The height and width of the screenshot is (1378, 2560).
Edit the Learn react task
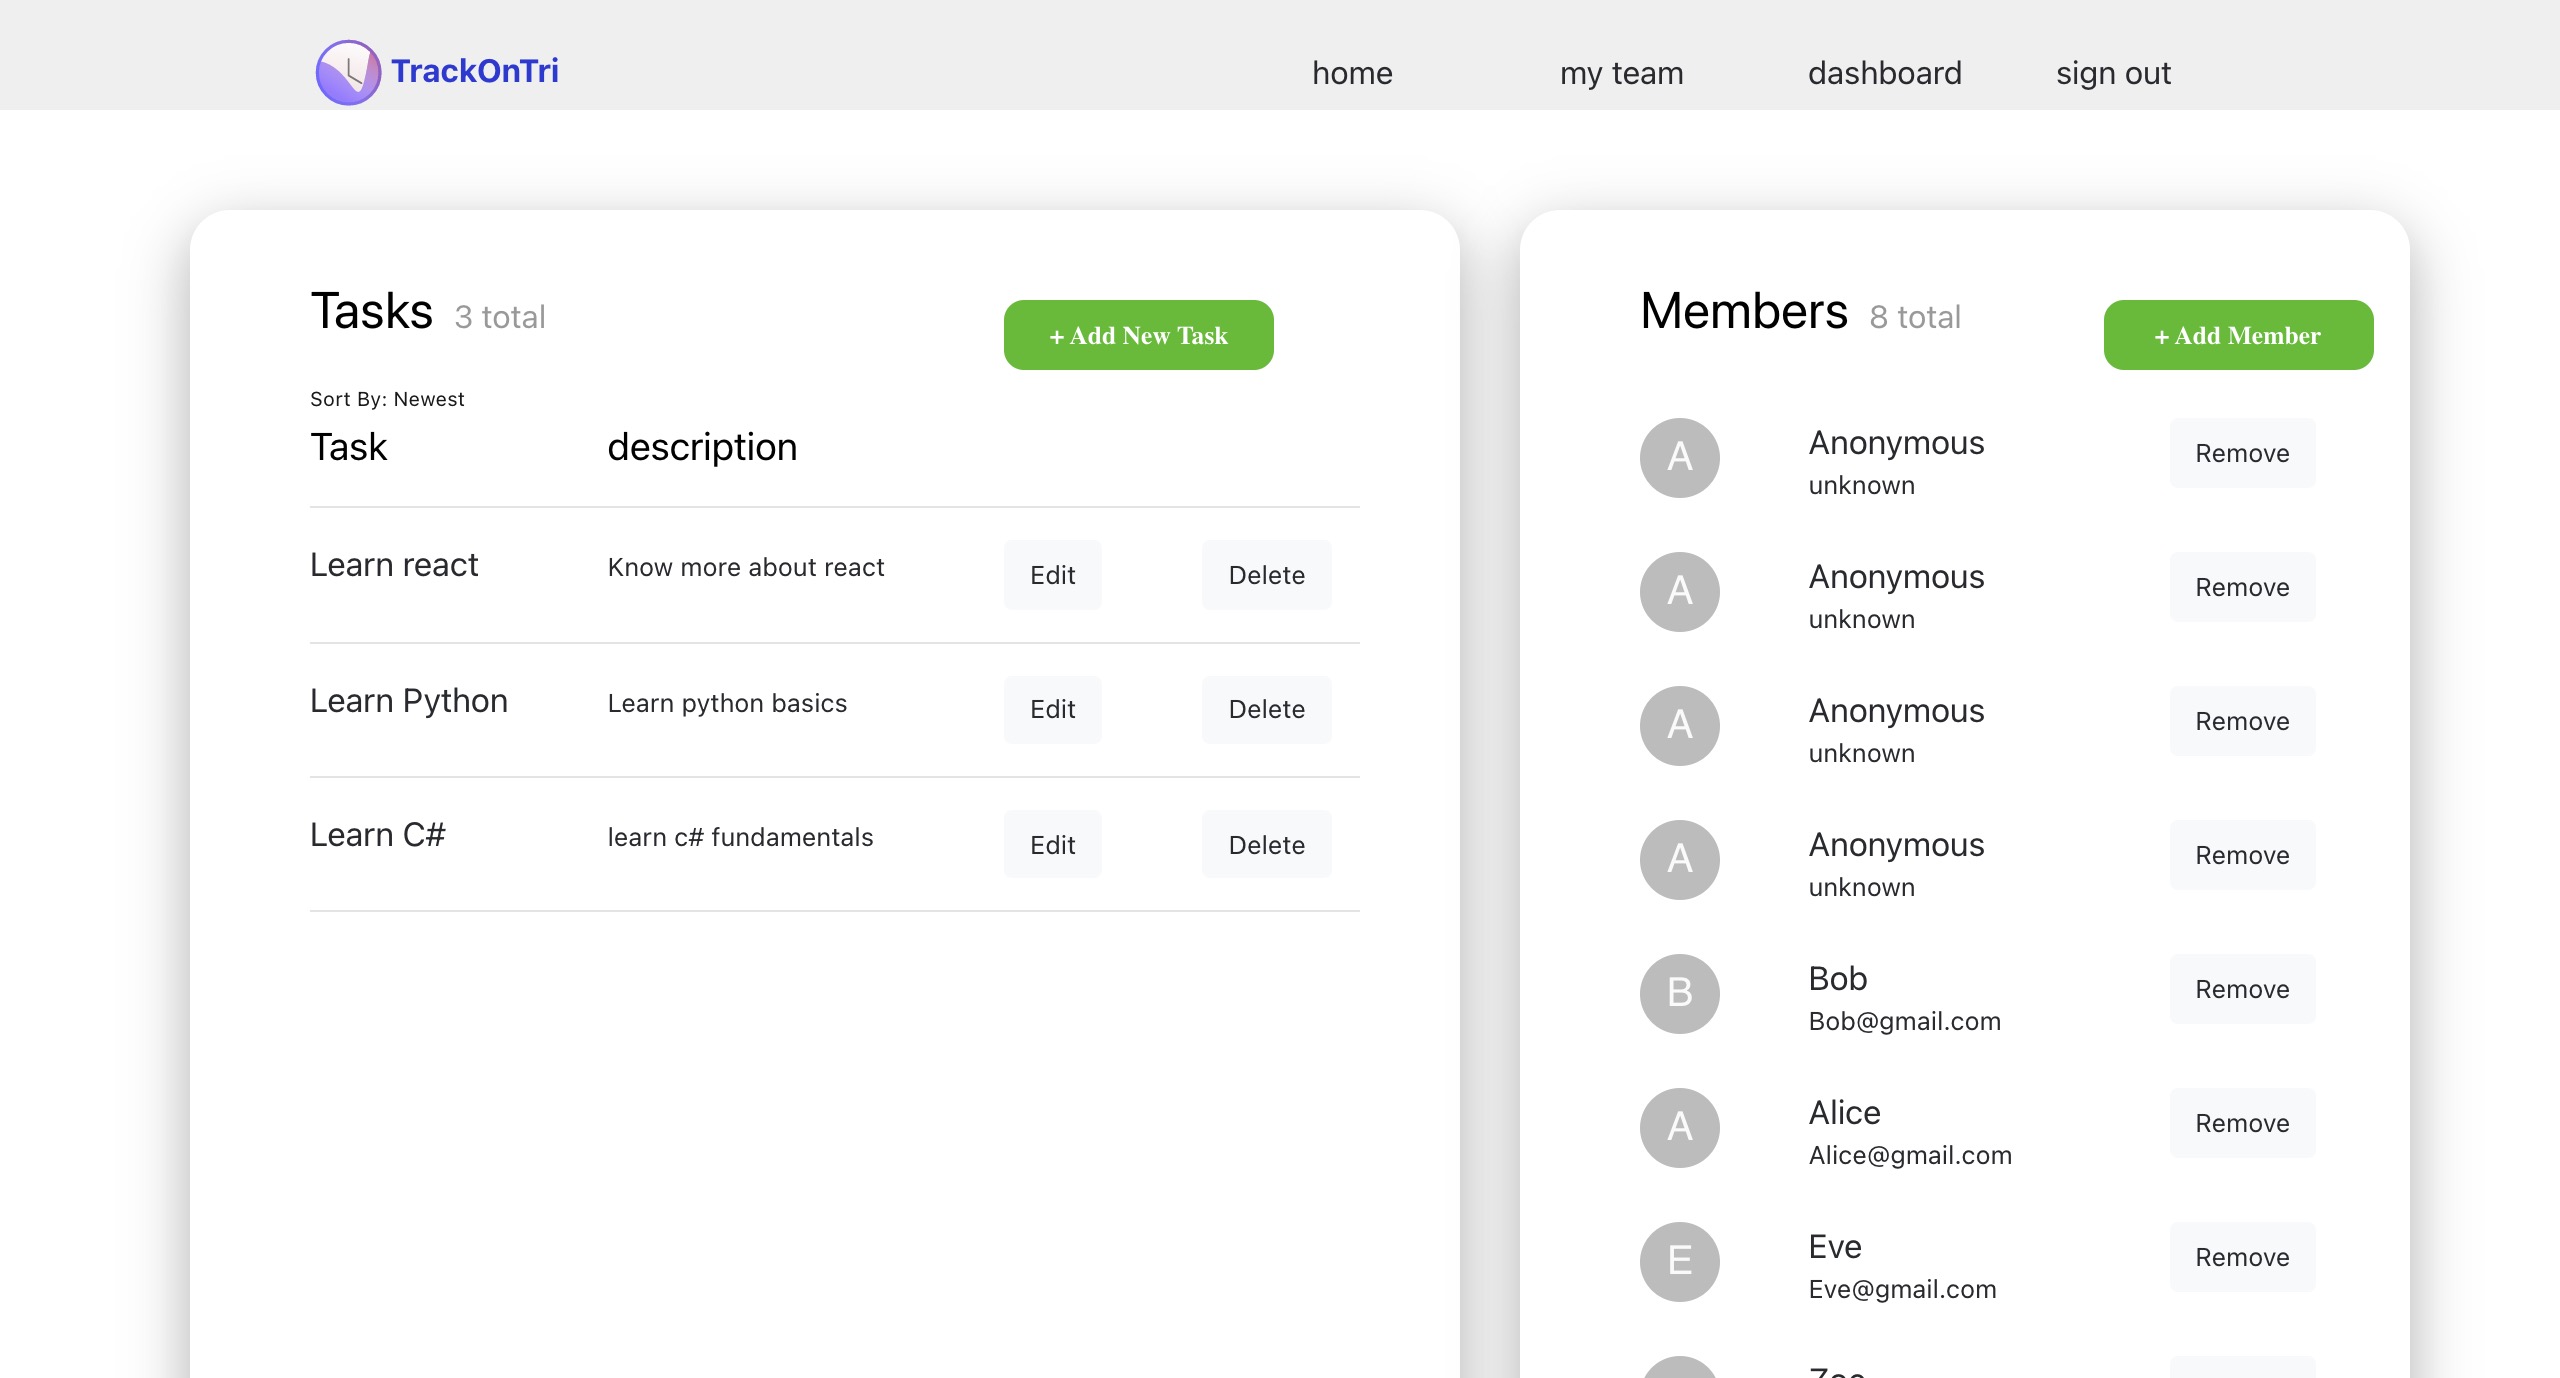[1052, 575]
